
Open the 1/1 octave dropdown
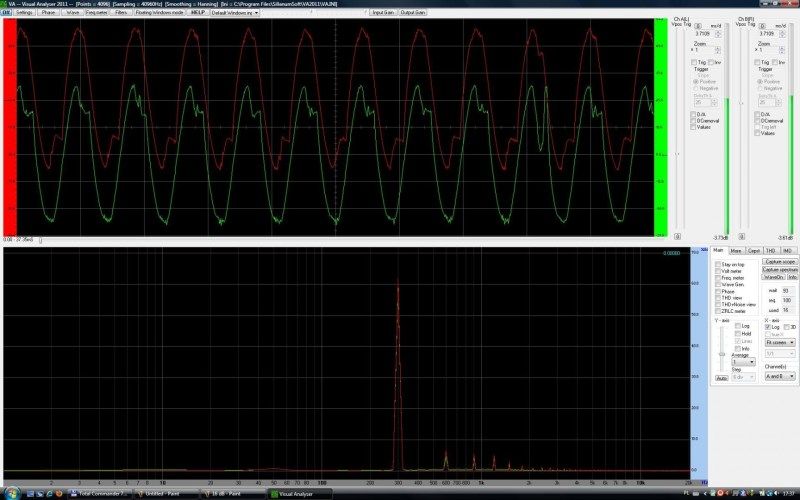[780, 354]
